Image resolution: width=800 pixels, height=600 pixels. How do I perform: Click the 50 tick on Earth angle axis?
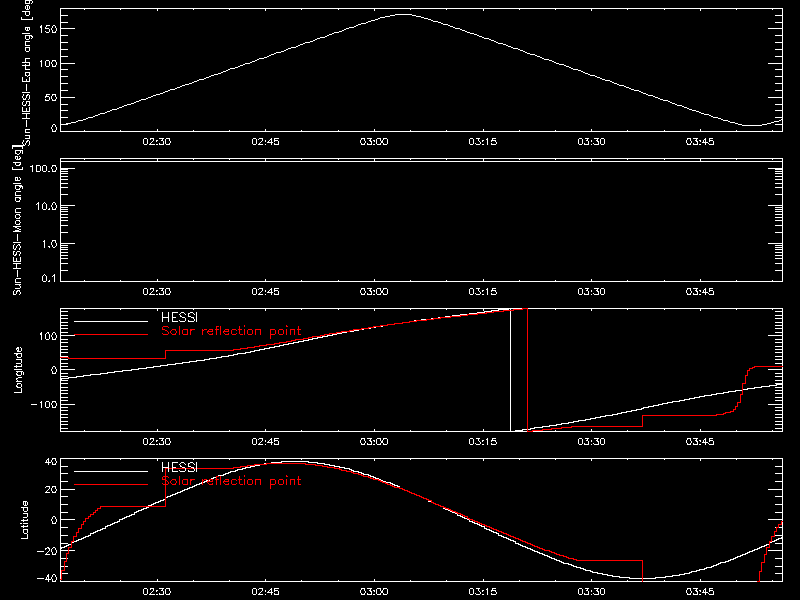pos(51,97)
